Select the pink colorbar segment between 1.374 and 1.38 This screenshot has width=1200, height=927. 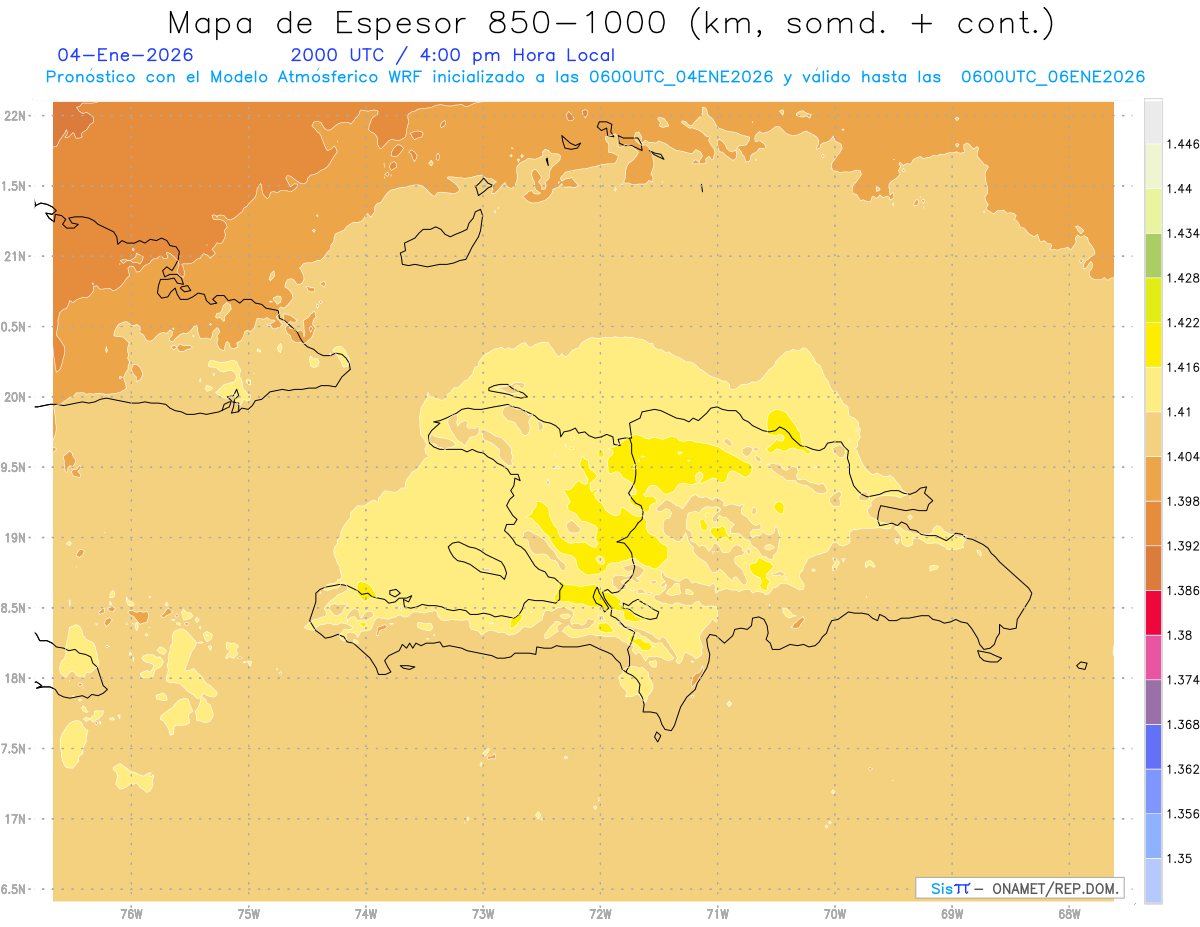(1153, 657)
